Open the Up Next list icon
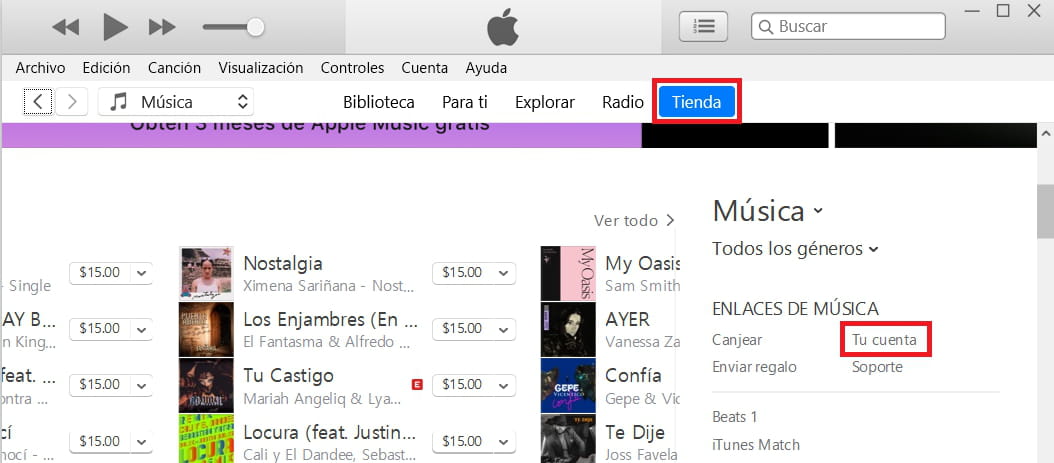The image size is (1054, 463). click(703, 27)
